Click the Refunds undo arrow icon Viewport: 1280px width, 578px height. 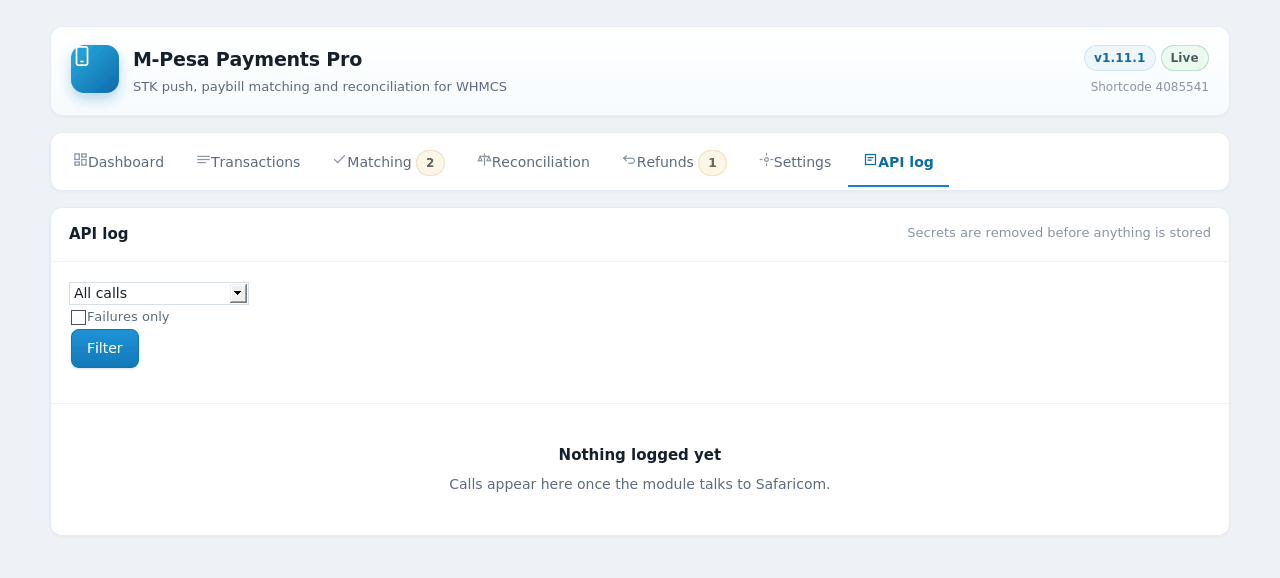pyautogui.click(x=629, y=159)
